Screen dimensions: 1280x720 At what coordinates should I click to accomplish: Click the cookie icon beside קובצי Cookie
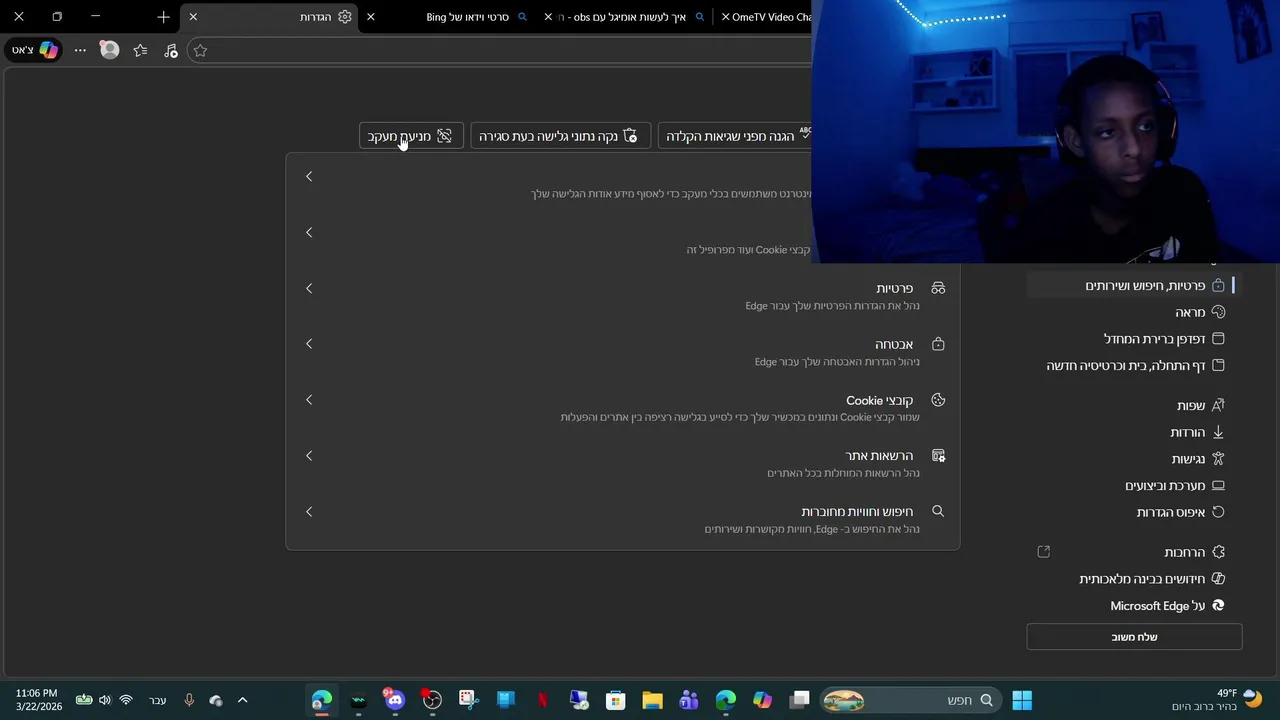938,400
